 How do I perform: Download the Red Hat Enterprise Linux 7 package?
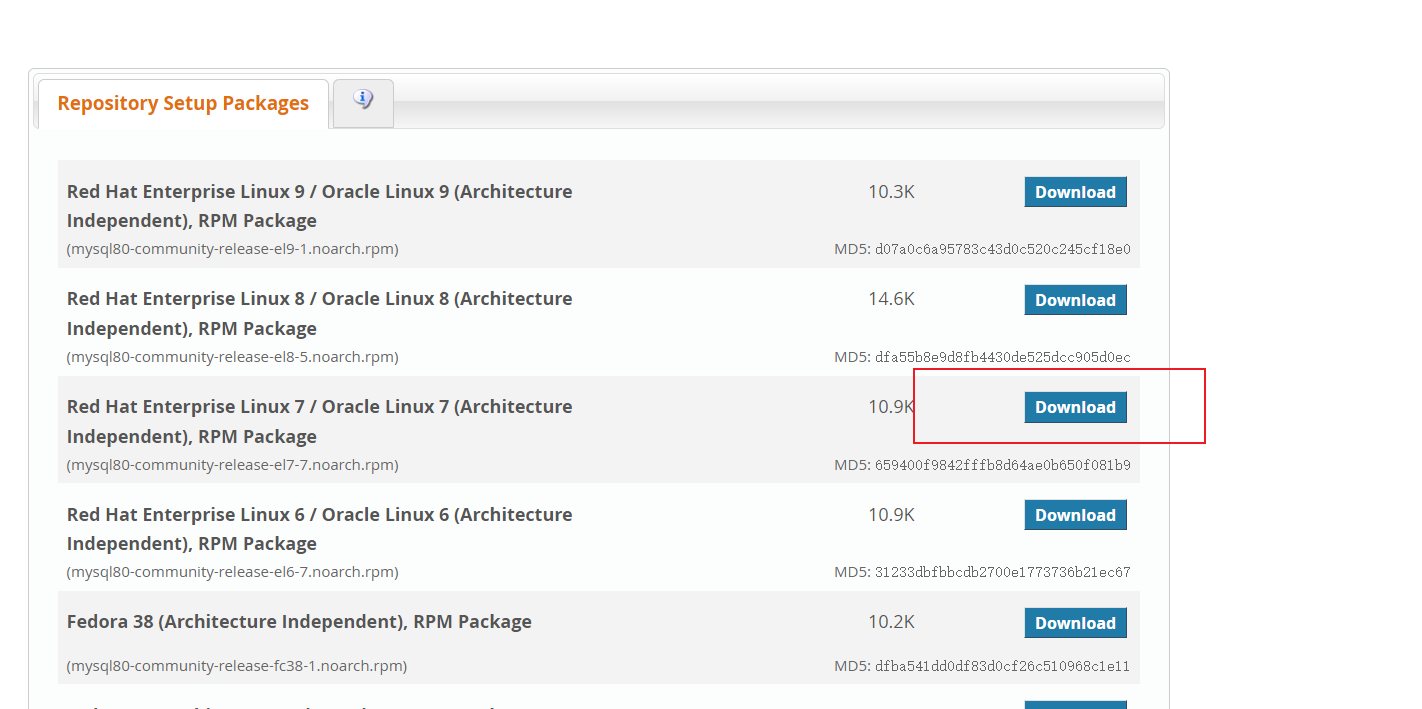click(x=1075, y=407)
